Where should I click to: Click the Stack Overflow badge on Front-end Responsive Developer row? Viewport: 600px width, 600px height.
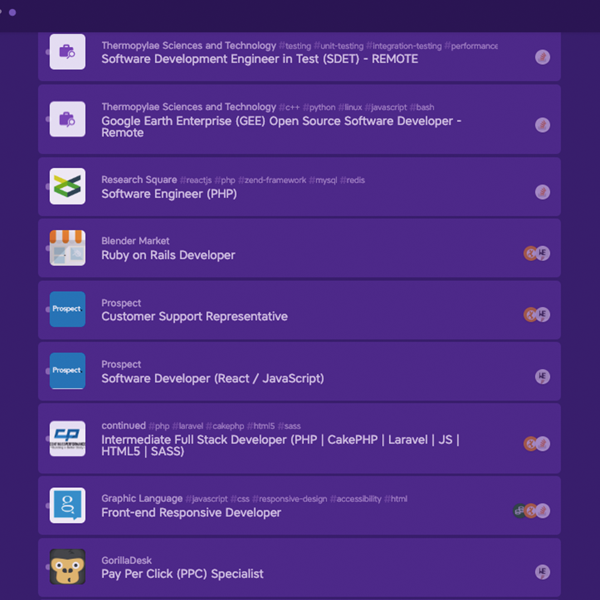point(543,511)
